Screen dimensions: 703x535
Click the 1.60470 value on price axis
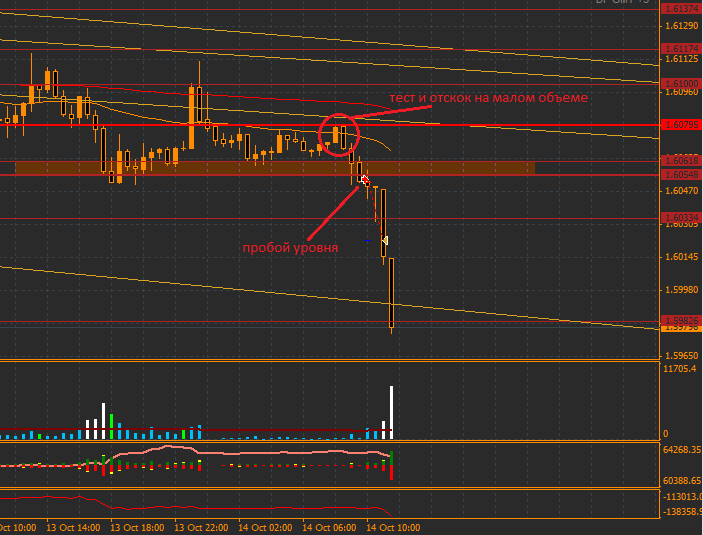click(681, 191)
